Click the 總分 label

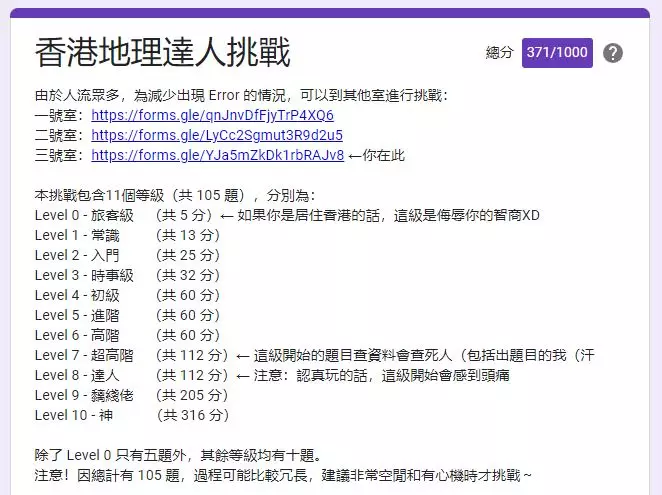click(499, 53)
